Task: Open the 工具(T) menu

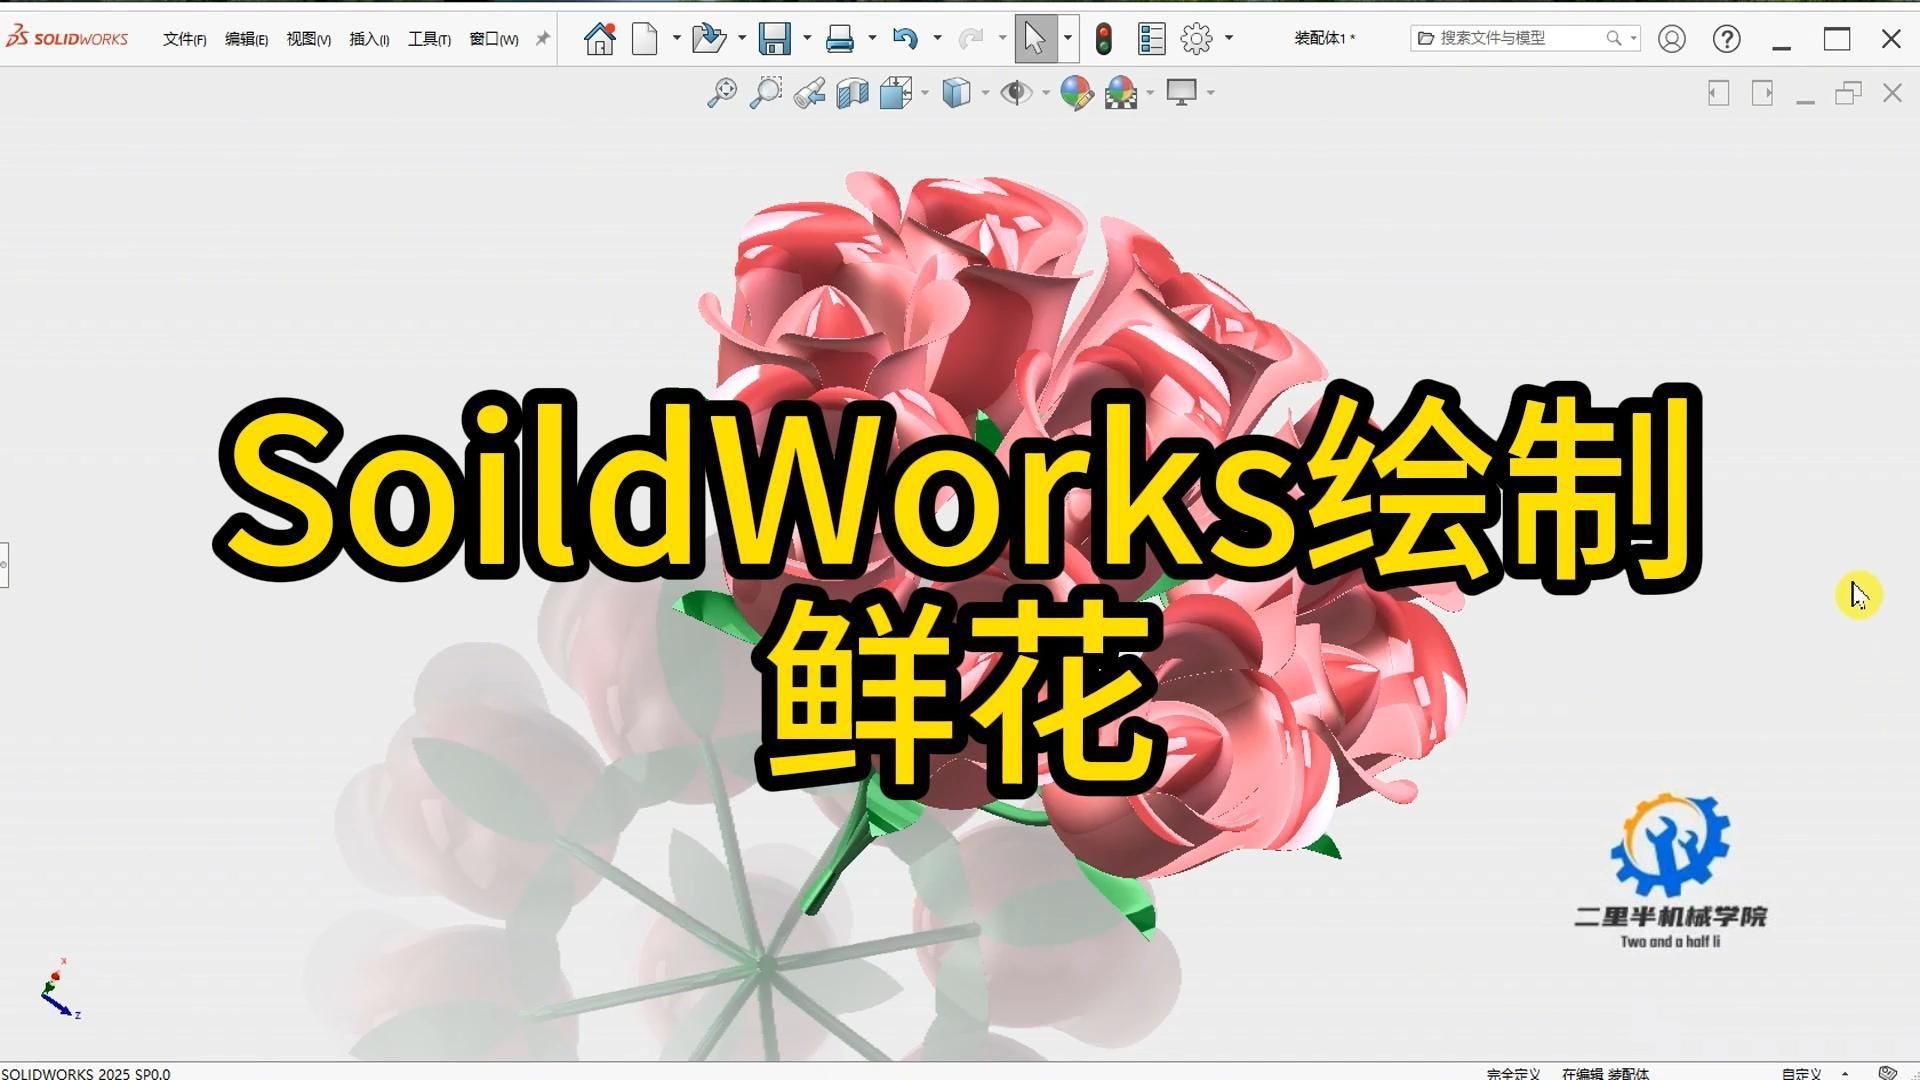Action: tap(429, 39)
